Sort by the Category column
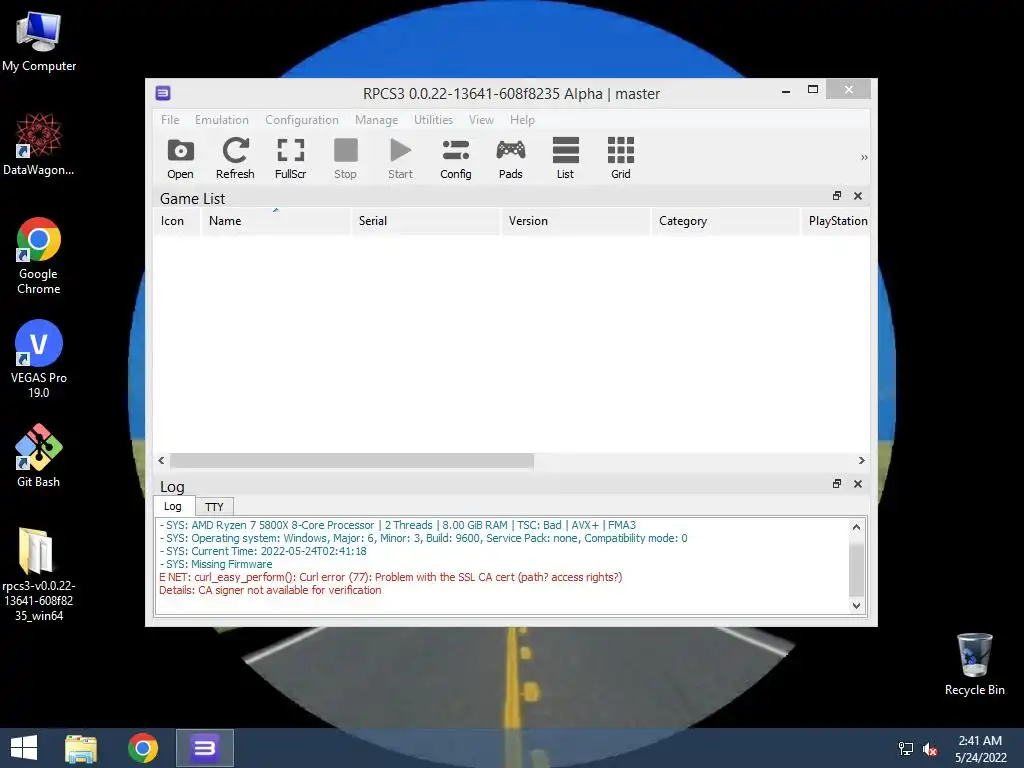 (726, 221)
